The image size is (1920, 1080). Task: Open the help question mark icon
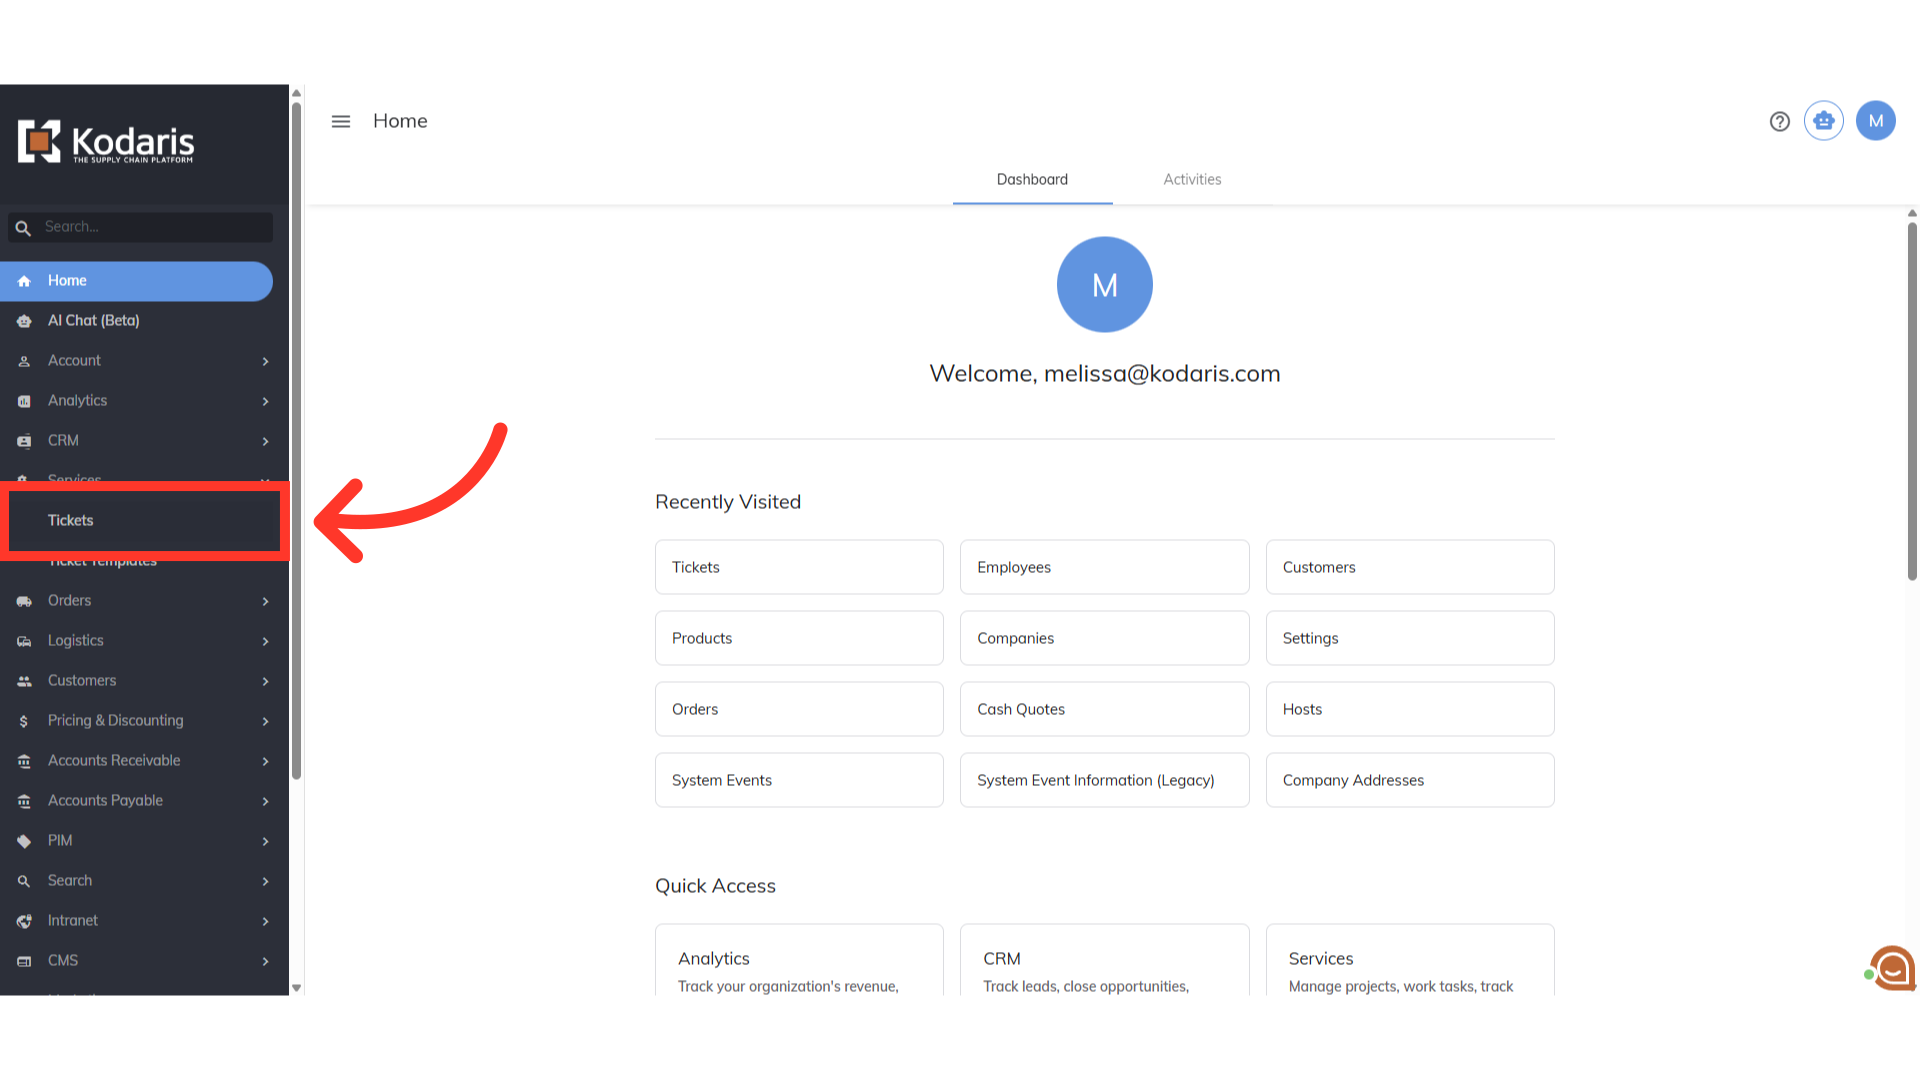(1779, 121)
